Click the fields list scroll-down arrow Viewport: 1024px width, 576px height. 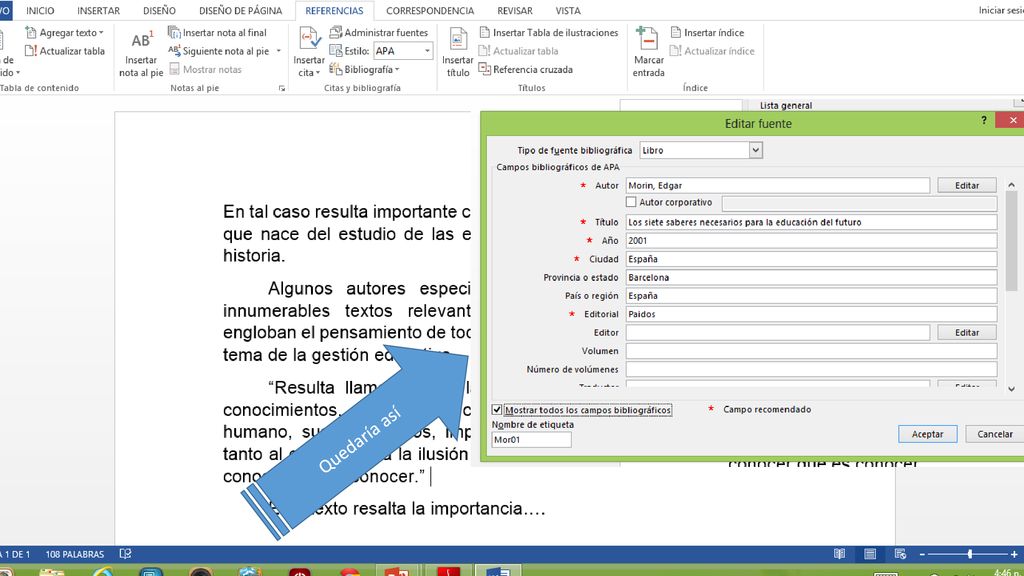tap(1011, 389)
